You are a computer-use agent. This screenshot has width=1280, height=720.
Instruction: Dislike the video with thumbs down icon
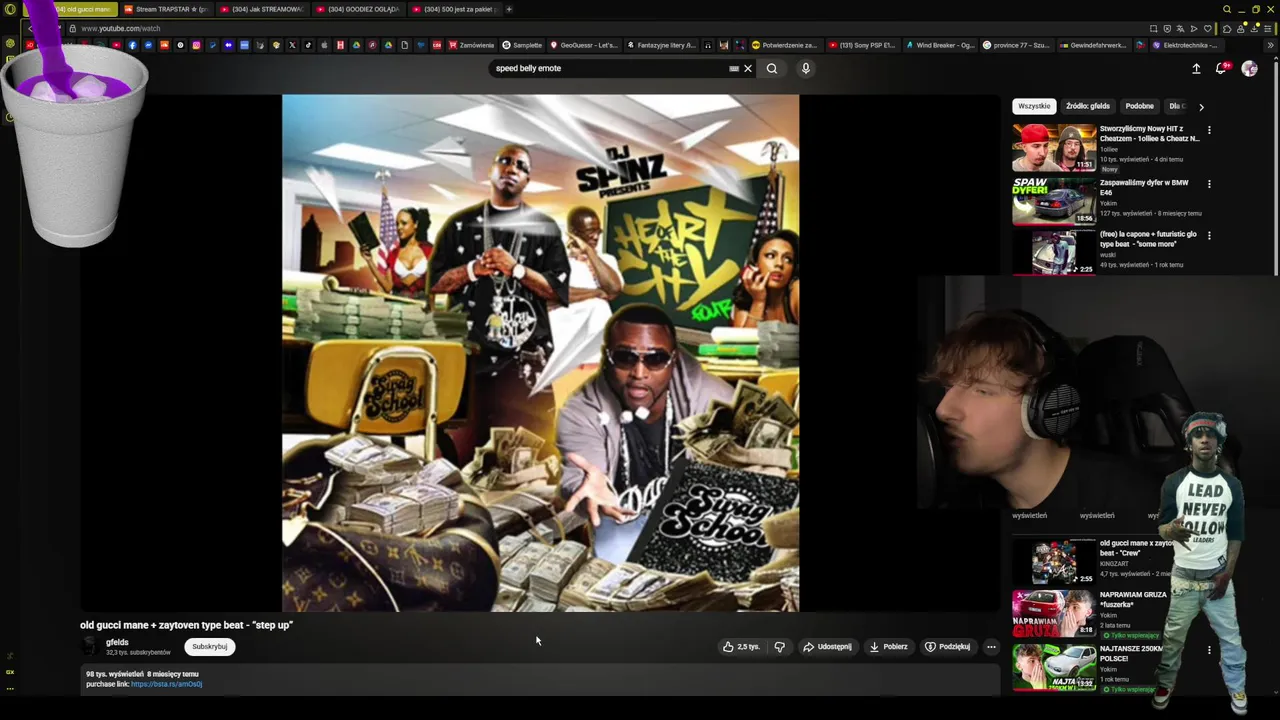779,646
